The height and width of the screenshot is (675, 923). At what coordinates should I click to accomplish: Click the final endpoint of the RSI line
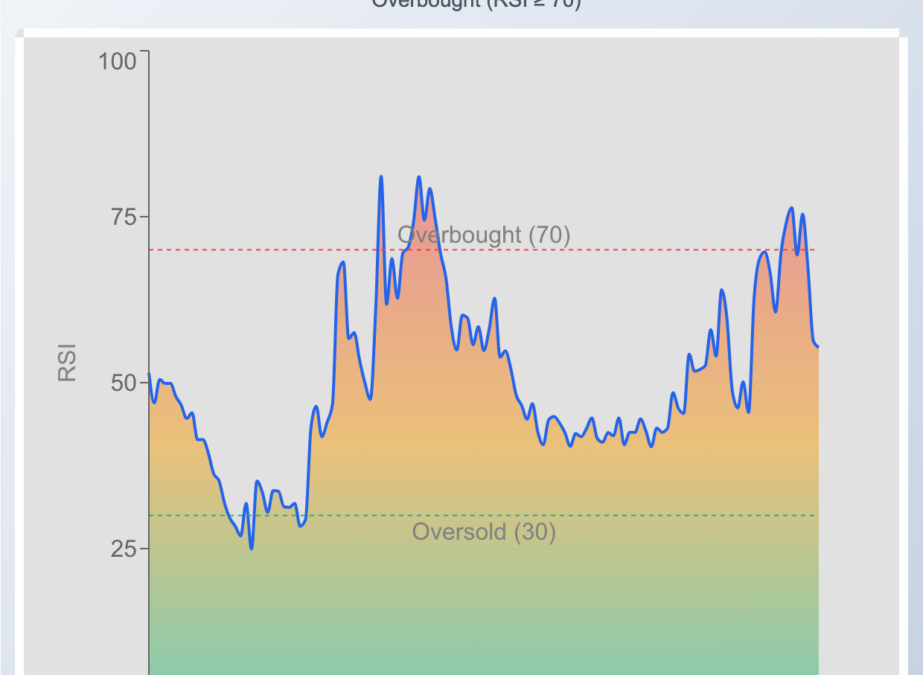(817, 347)
